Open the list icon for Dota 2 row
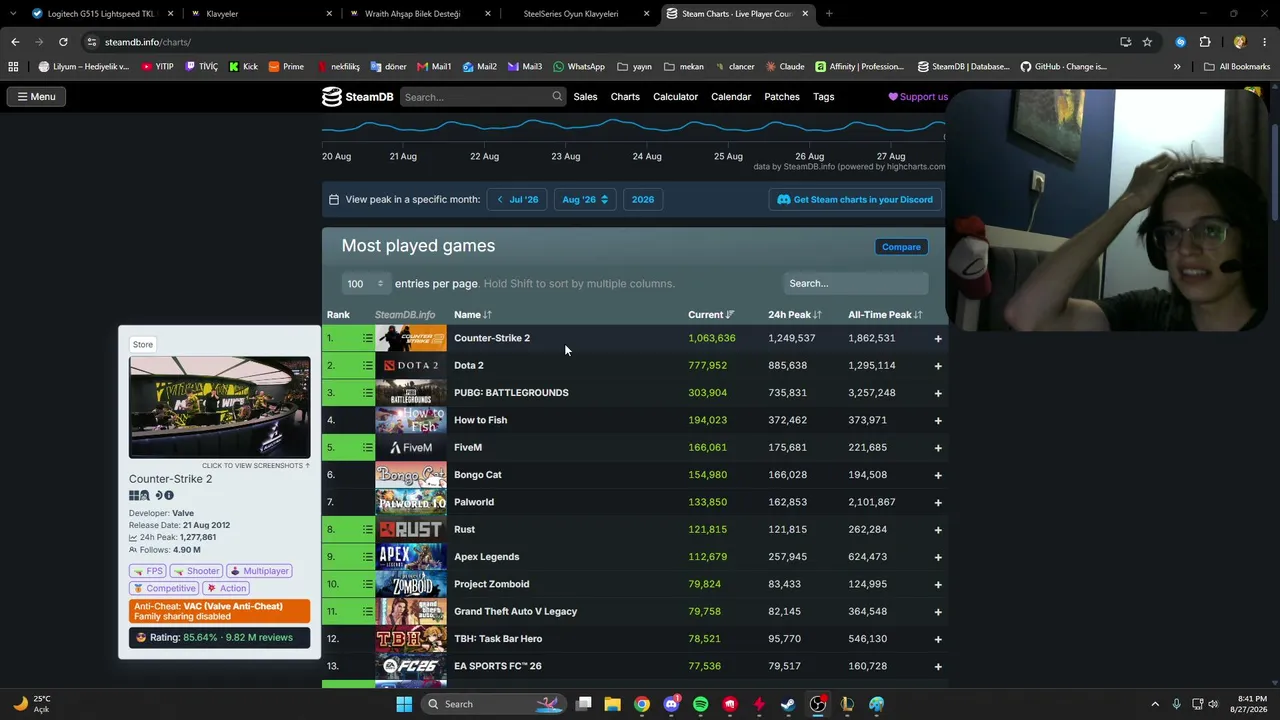This screenshot has width=1280, height=720. [367, 365]
